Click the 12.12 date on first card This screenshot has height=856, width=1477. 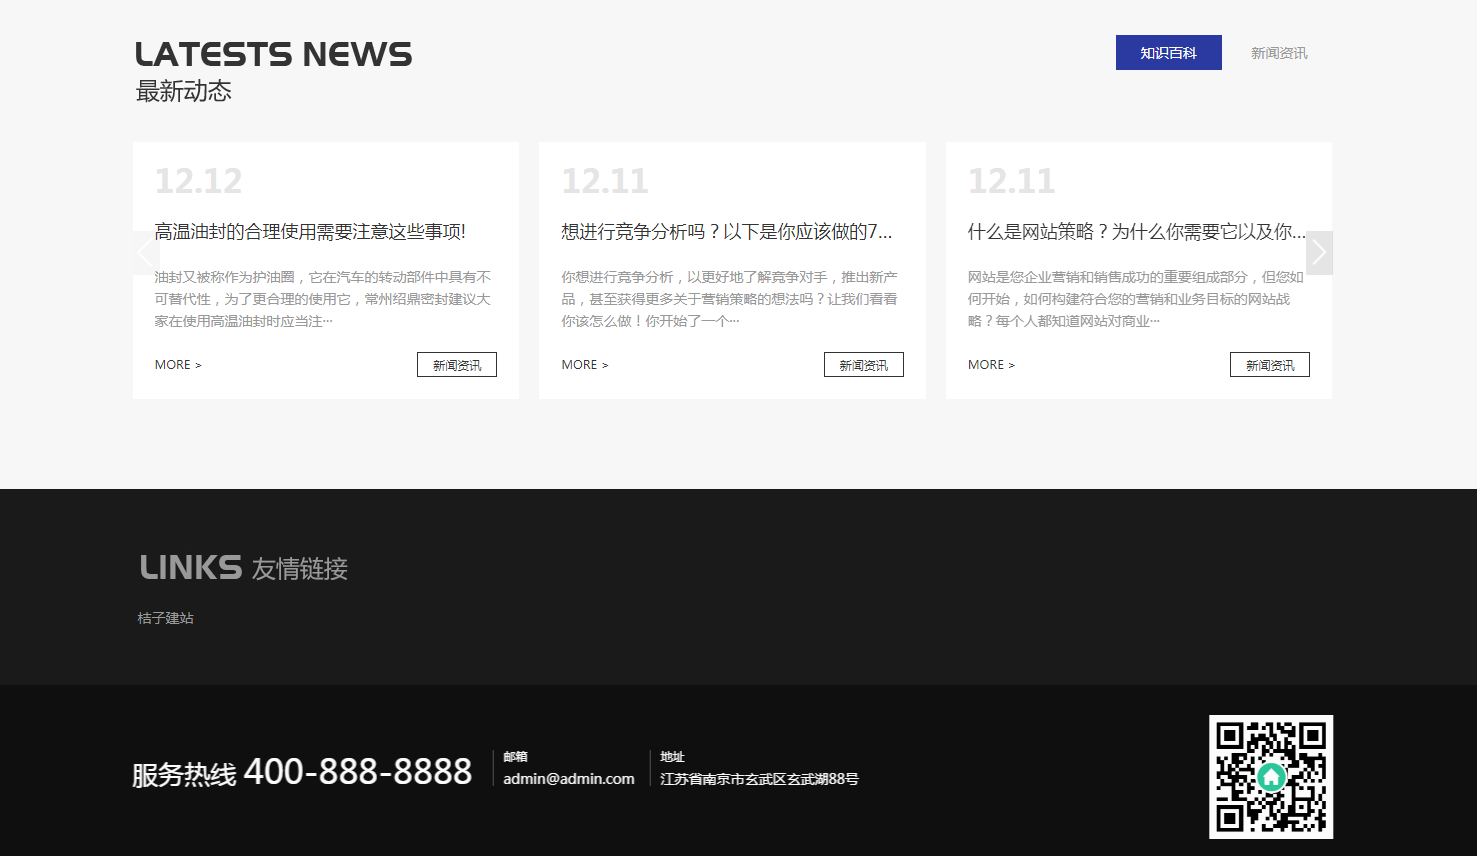coord(198,181)
